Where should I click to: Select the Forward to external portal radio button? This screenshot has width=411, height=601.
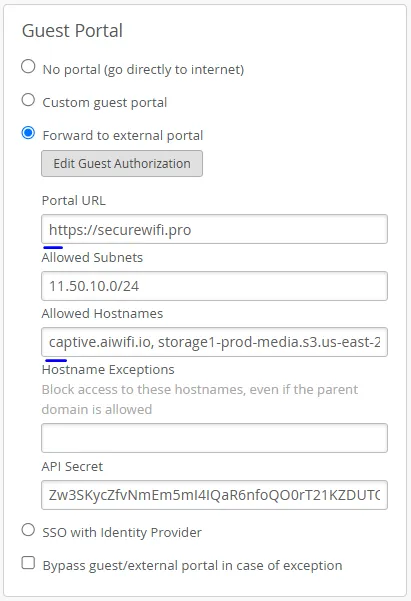click(28, 133)
